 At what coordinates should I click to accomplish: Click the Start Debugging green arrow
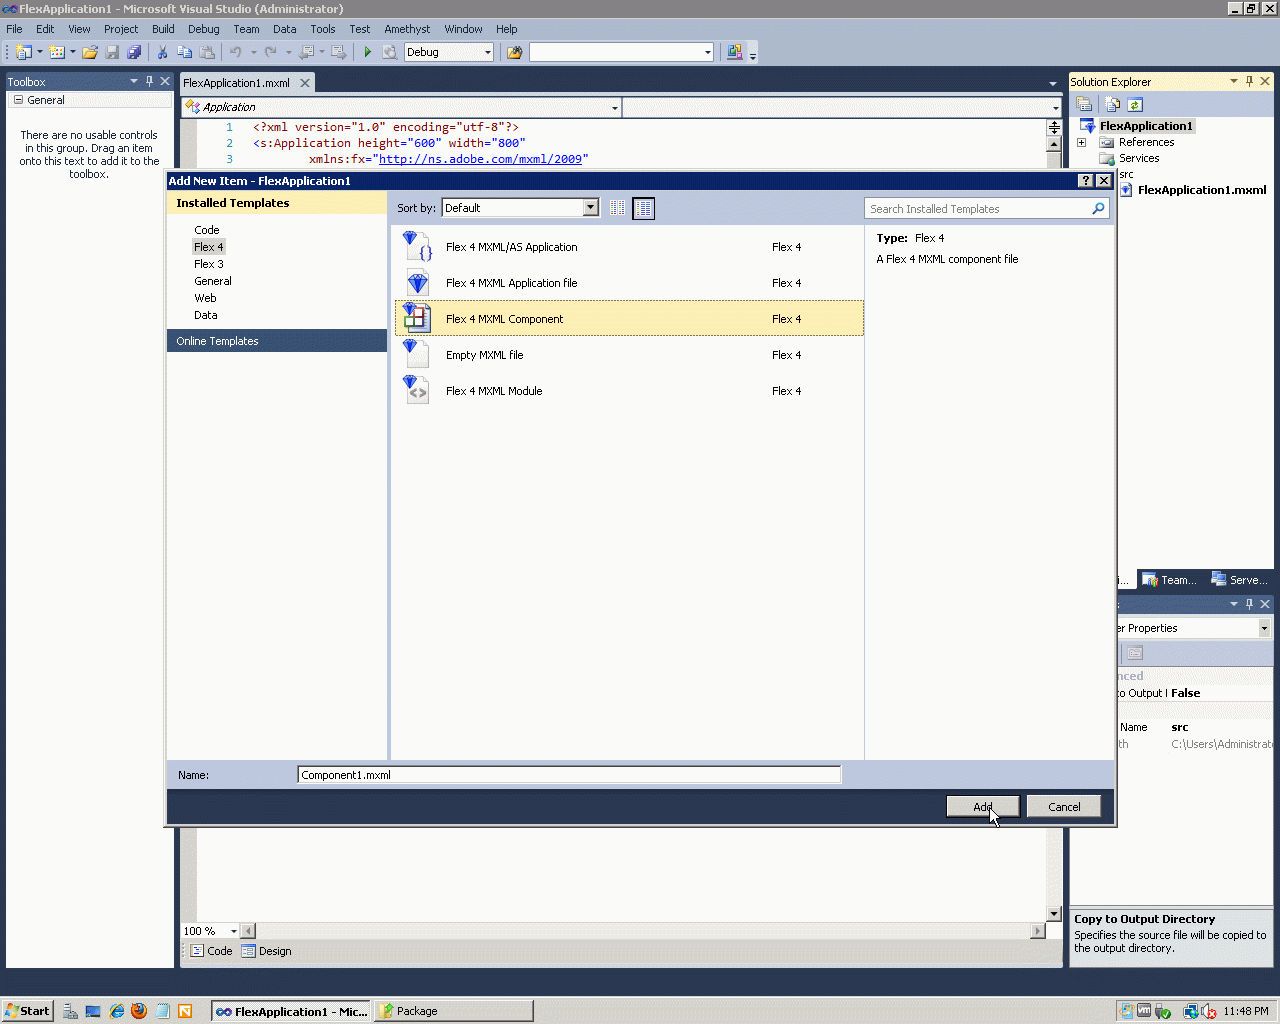367,52
